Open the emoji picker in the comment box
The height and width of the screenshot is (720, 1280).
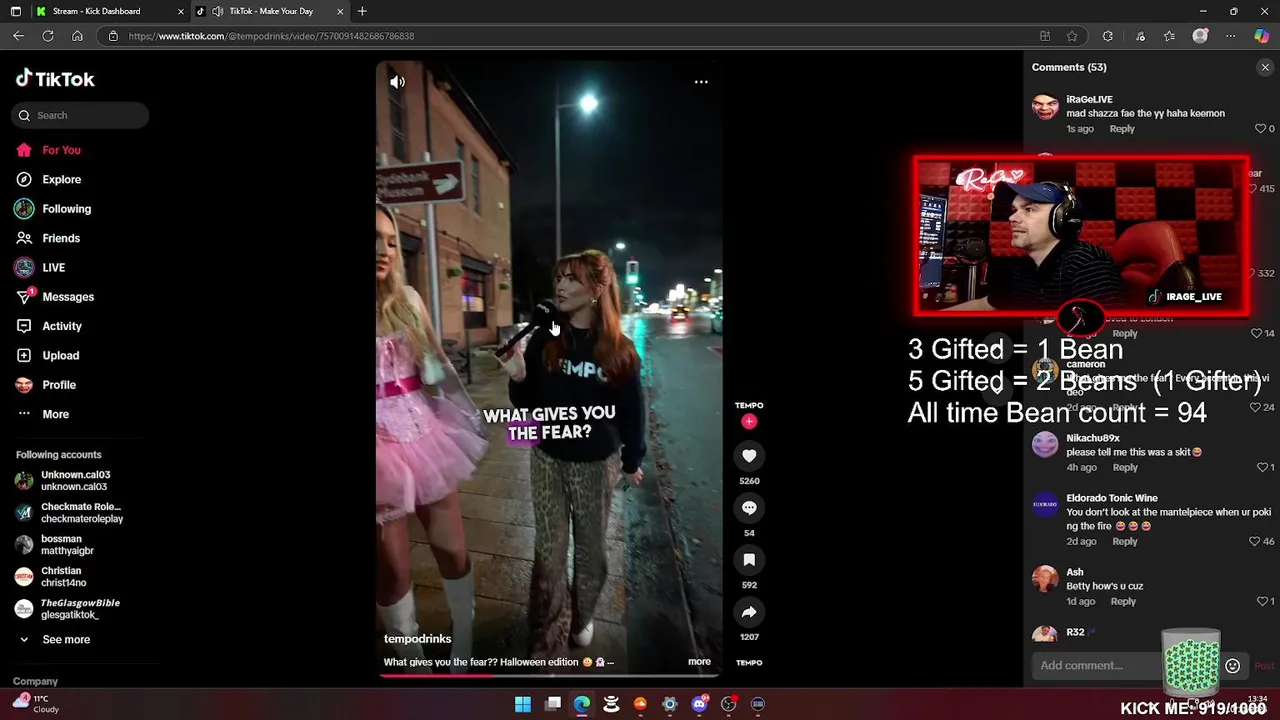point(1232,666)
